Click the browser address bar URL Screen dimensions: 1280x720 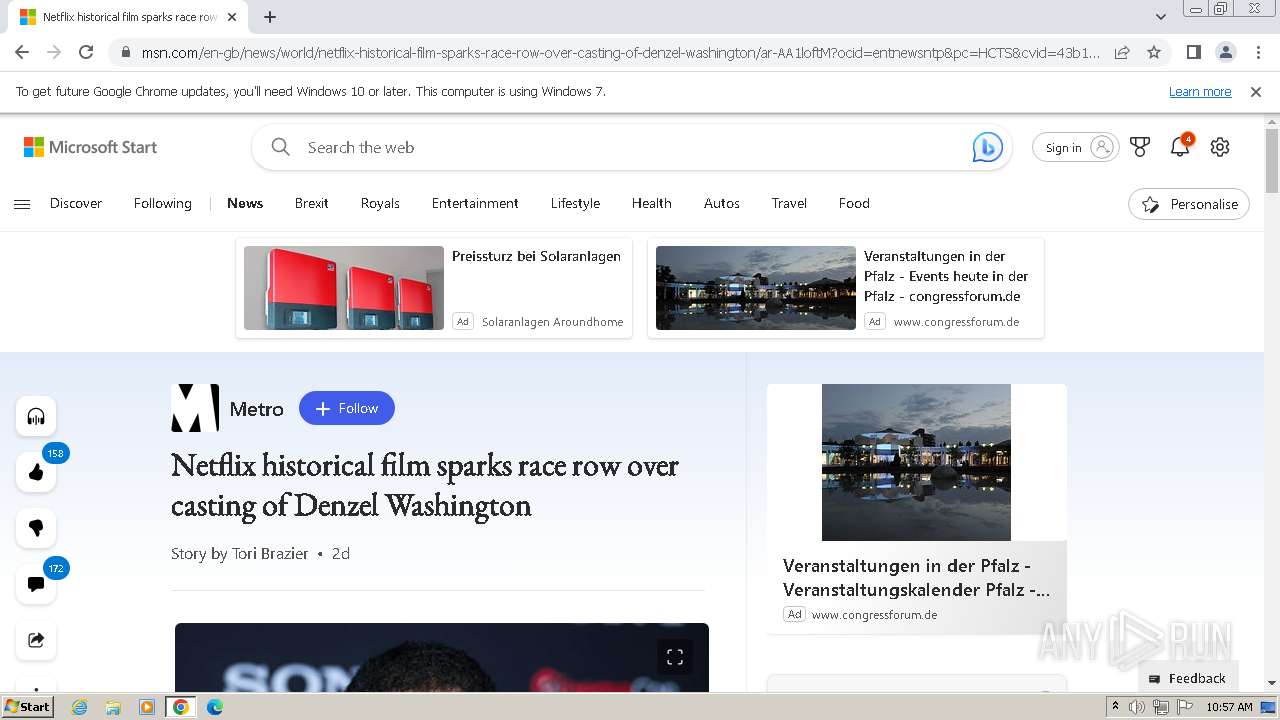pos(620,52)
